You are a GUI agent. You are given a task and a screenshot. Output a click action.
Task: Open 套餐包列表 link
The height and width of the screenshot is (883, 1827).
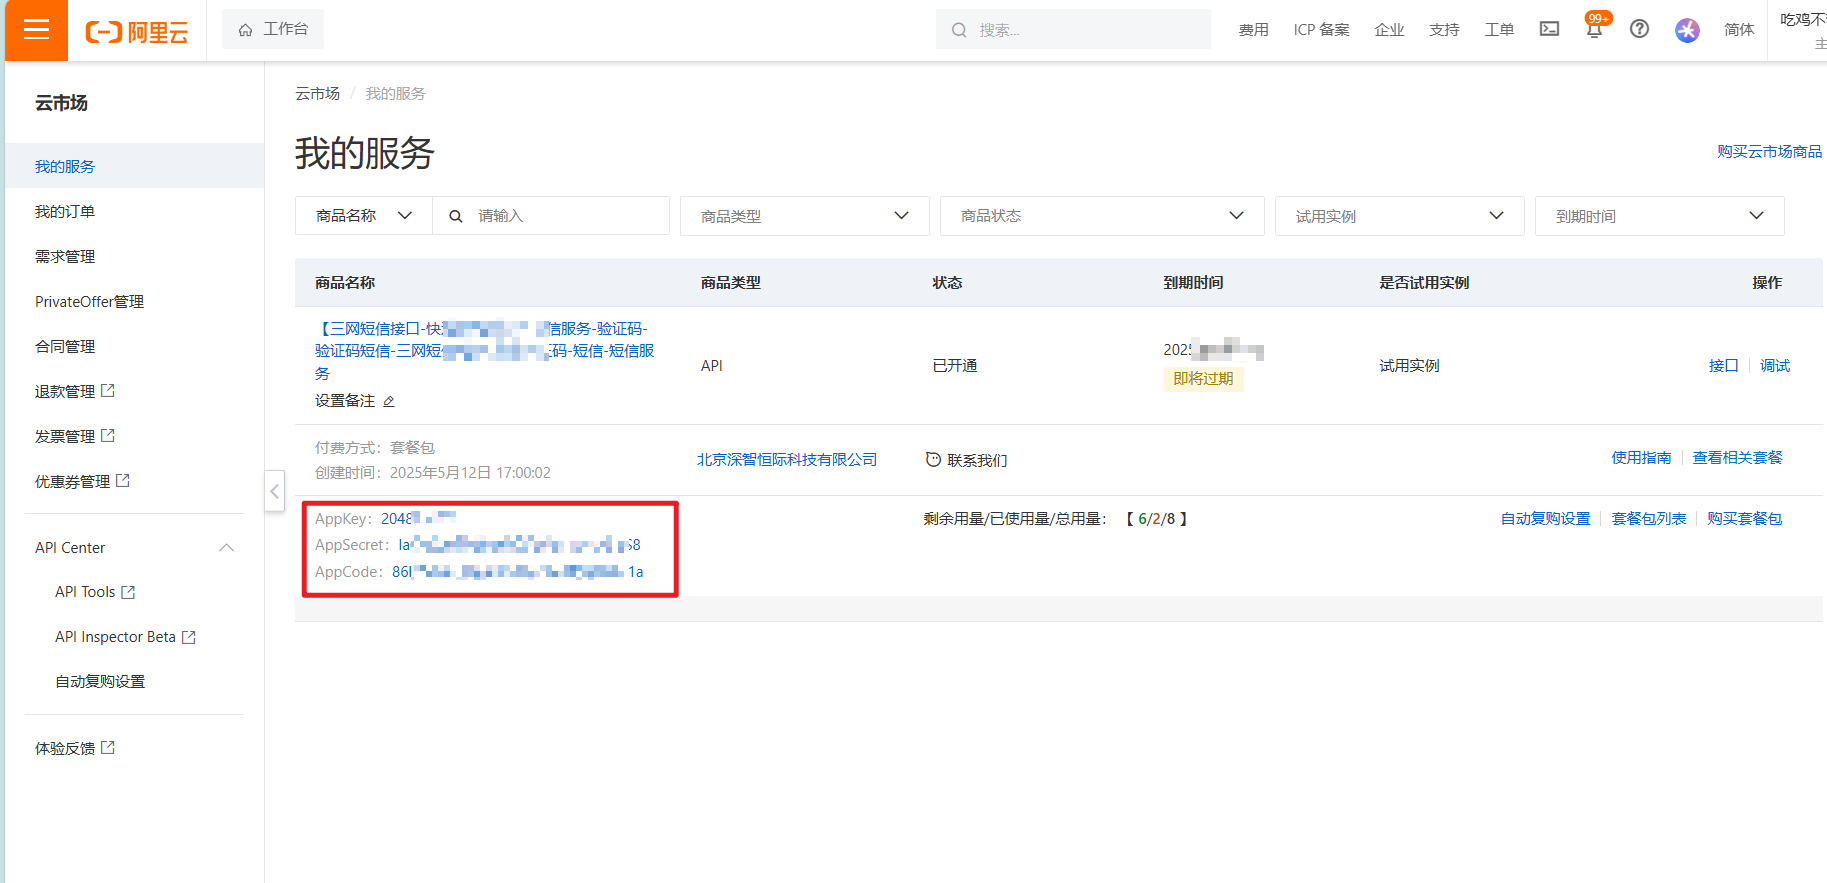click(x=1649, y=519)
